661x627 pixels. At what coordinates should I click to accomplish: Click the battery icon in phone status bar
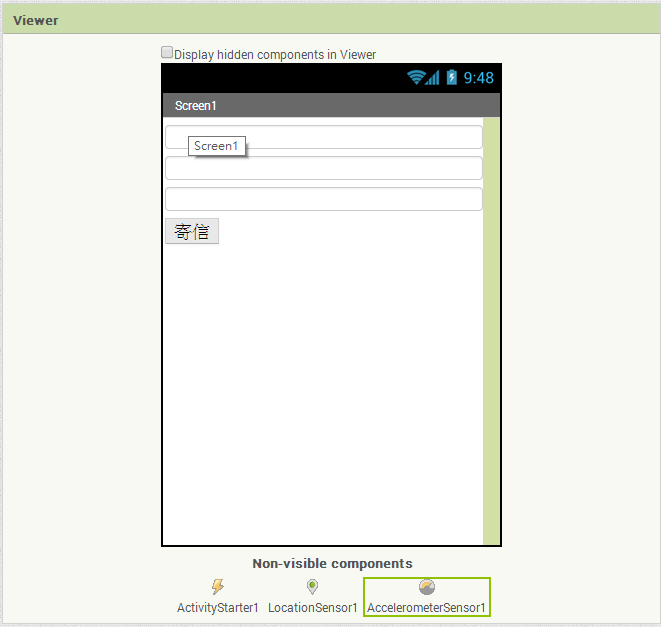click(x=451, y=77)
